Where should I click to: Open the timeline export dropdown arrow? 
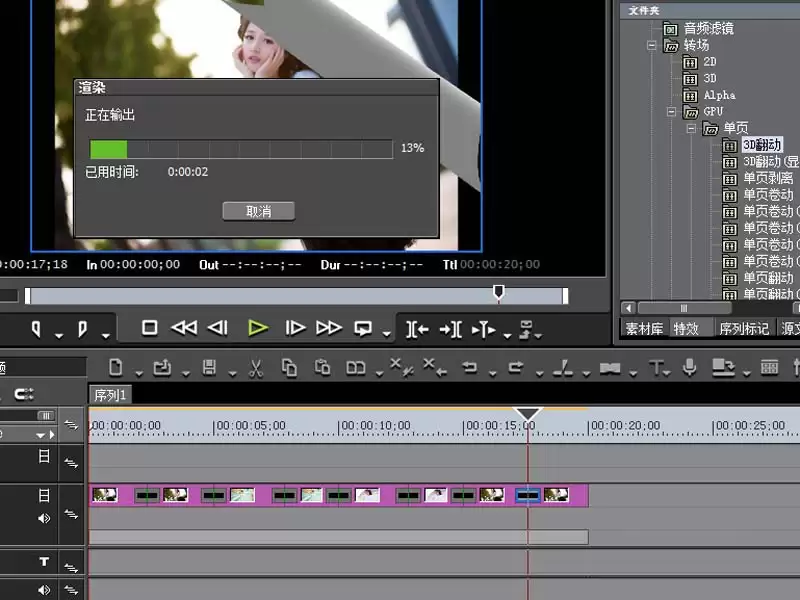[746, 374]
